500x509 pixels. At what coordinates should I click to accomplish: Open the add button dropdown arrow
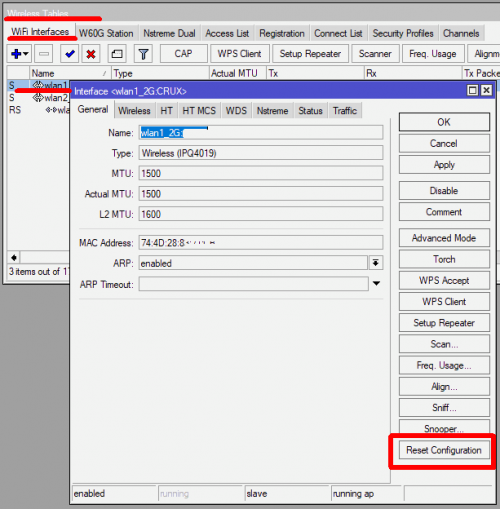(26, 54)
